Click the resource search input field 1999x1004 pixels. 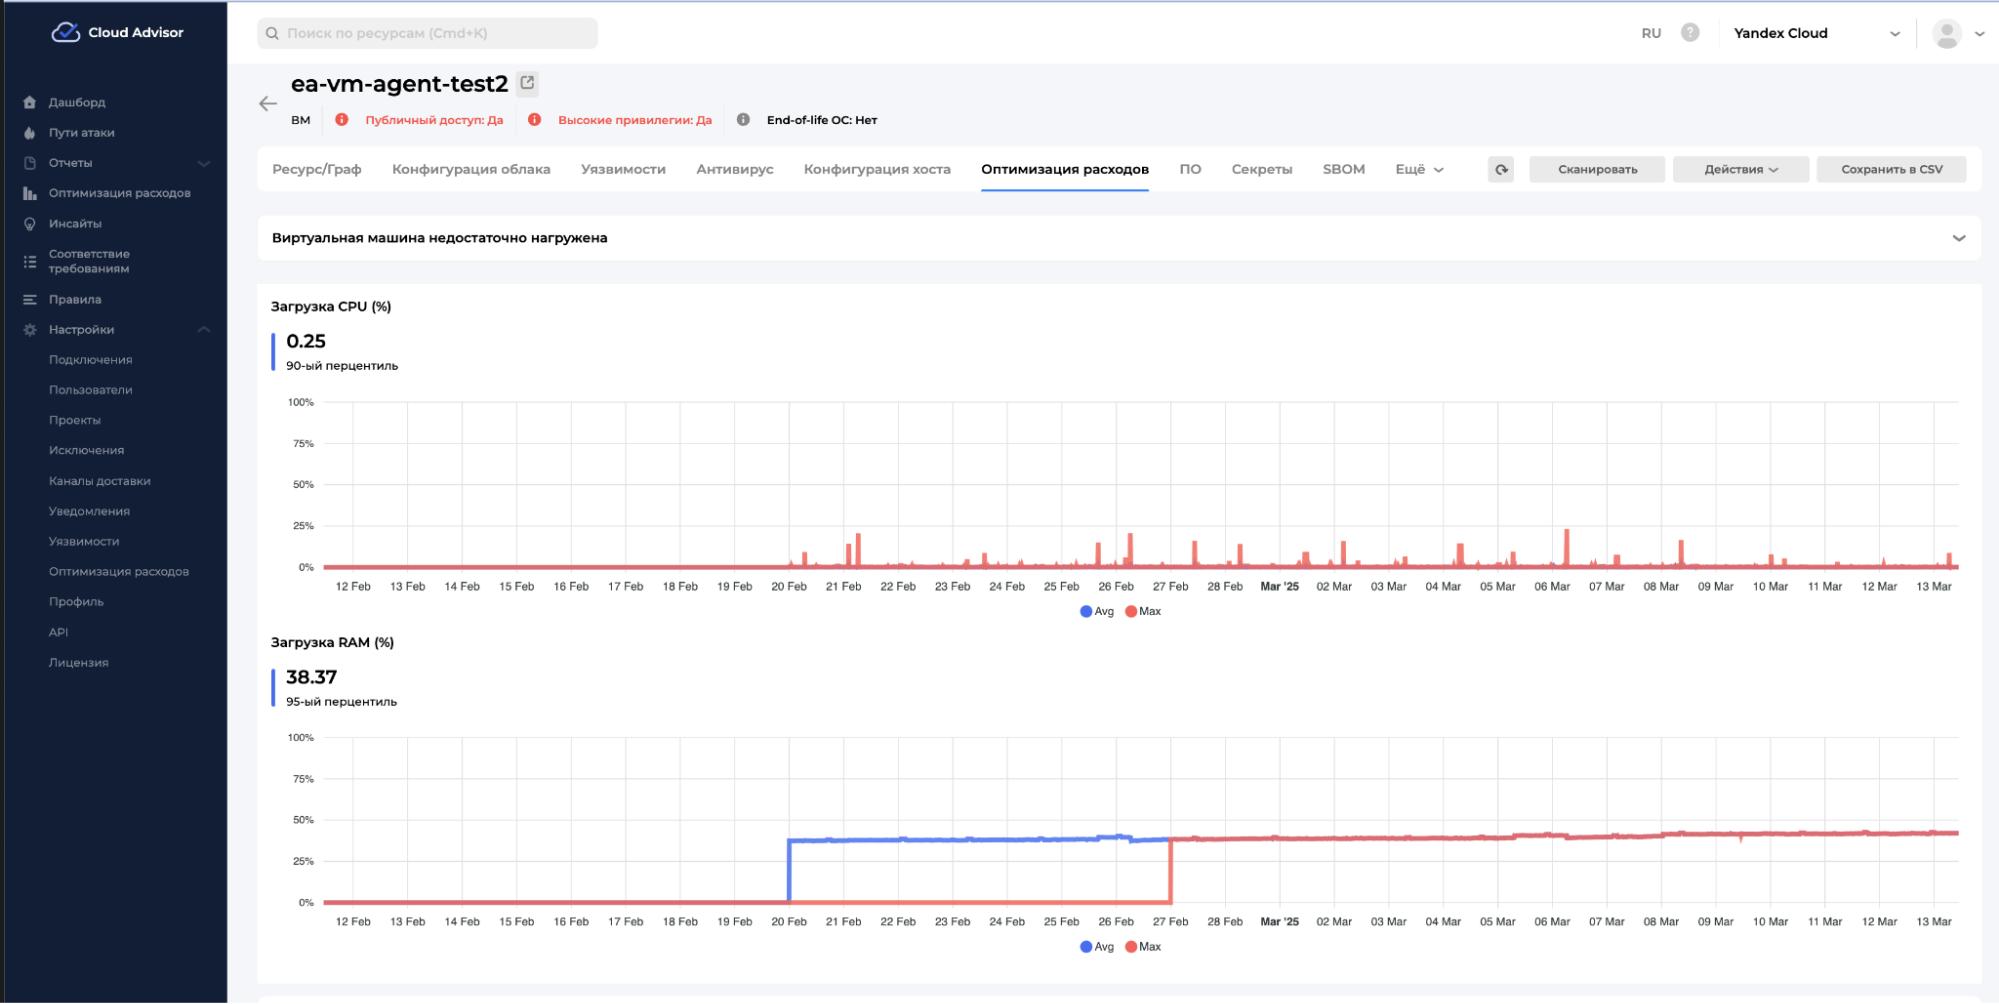tap(430, 33)
